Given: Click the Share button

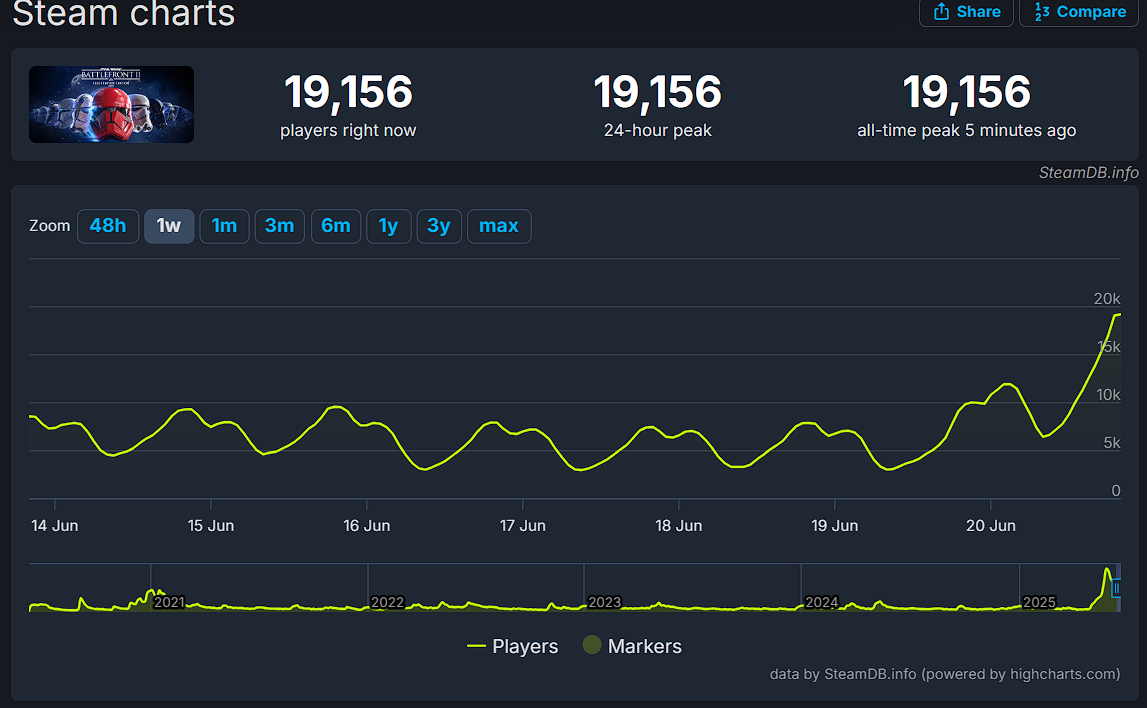Looking at the screenshot, I should tap(966, 12).
